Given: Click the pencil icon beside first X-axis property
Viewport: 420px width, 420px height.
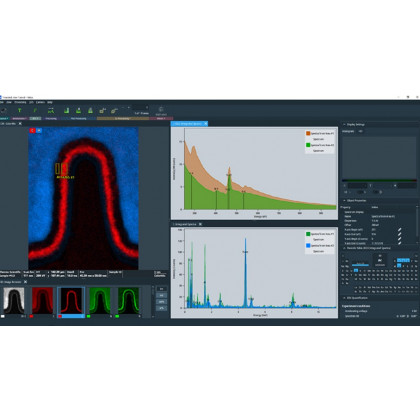Looking at the screenshot, I should tap(399, 230).
